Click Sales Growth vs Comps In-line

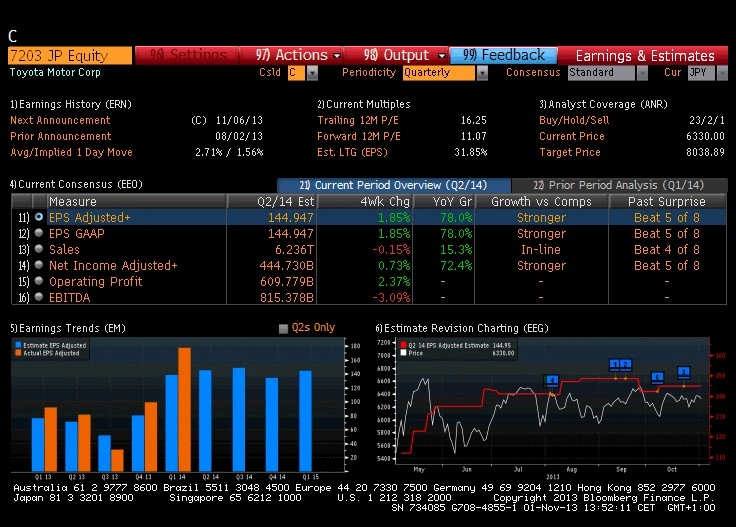(541, 250)
